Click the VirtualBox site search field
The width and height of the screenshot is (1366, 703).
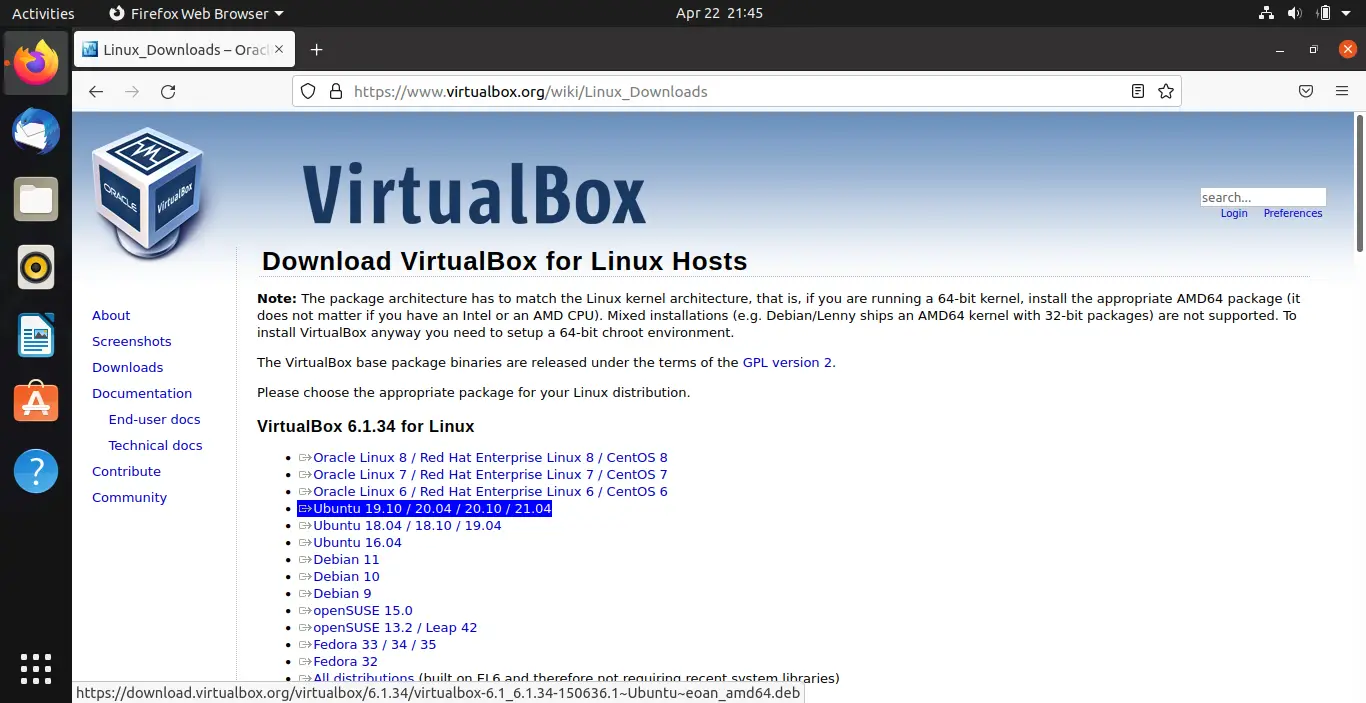1263,197
